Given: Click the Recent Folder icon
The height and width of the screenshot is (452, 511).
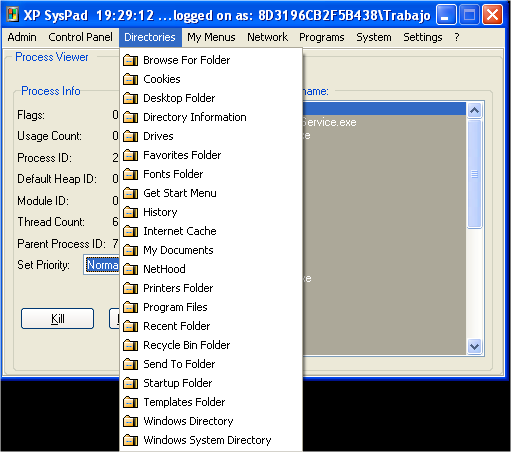Looking at the screenshot, I should coord(130,326).
